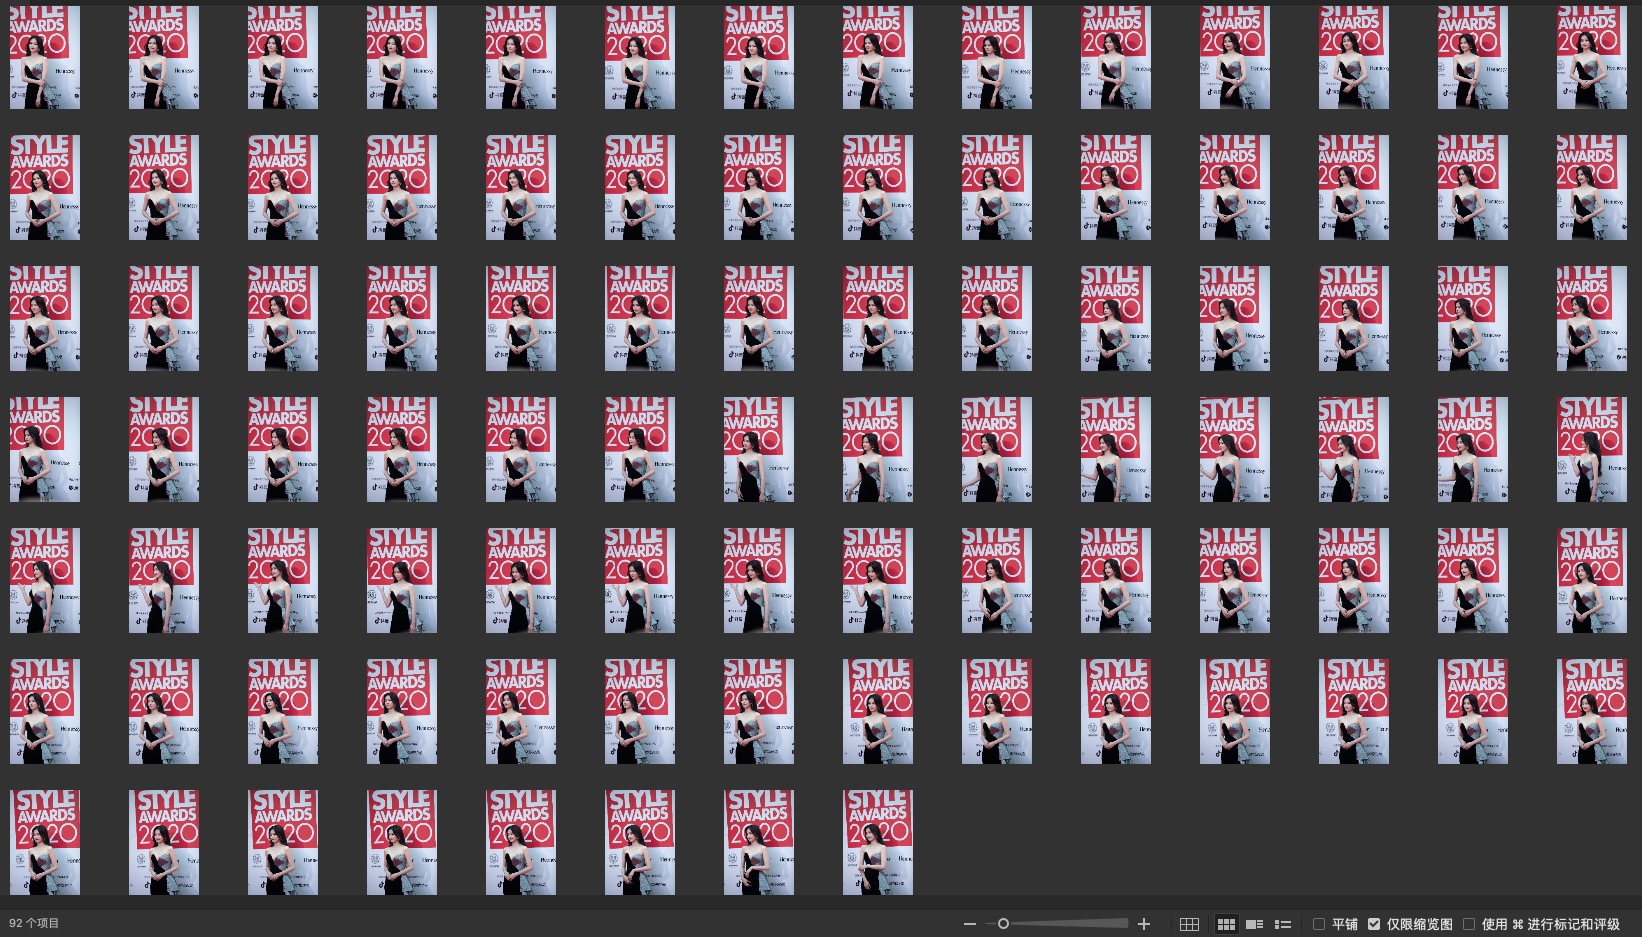The image size is (1642, 937).
Task: Select the first thumbnail in the top row
Action: coord(45,57)
